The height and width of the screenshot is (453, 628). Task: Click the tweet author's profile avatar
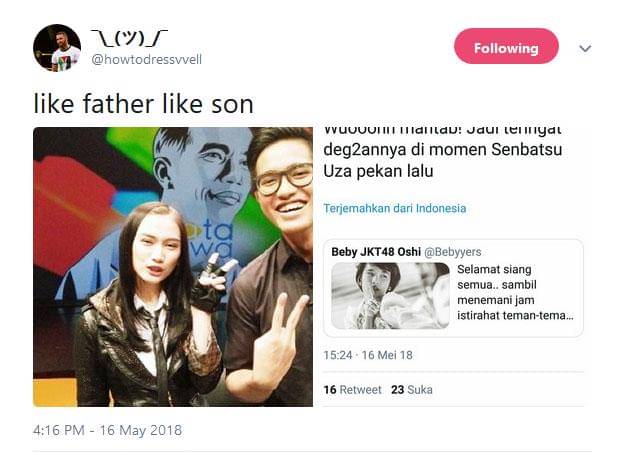(x=57, y=48)
